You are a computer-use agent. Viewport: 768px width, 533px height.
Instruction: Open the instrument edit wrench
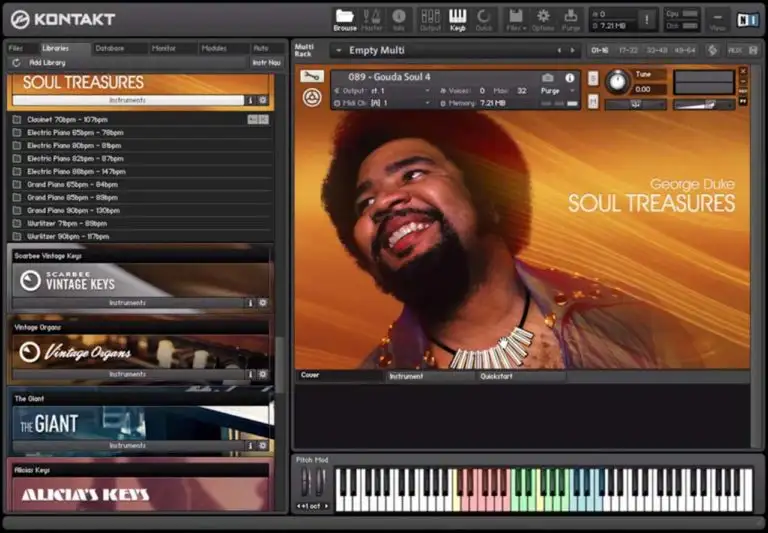(x=312, y=76)
